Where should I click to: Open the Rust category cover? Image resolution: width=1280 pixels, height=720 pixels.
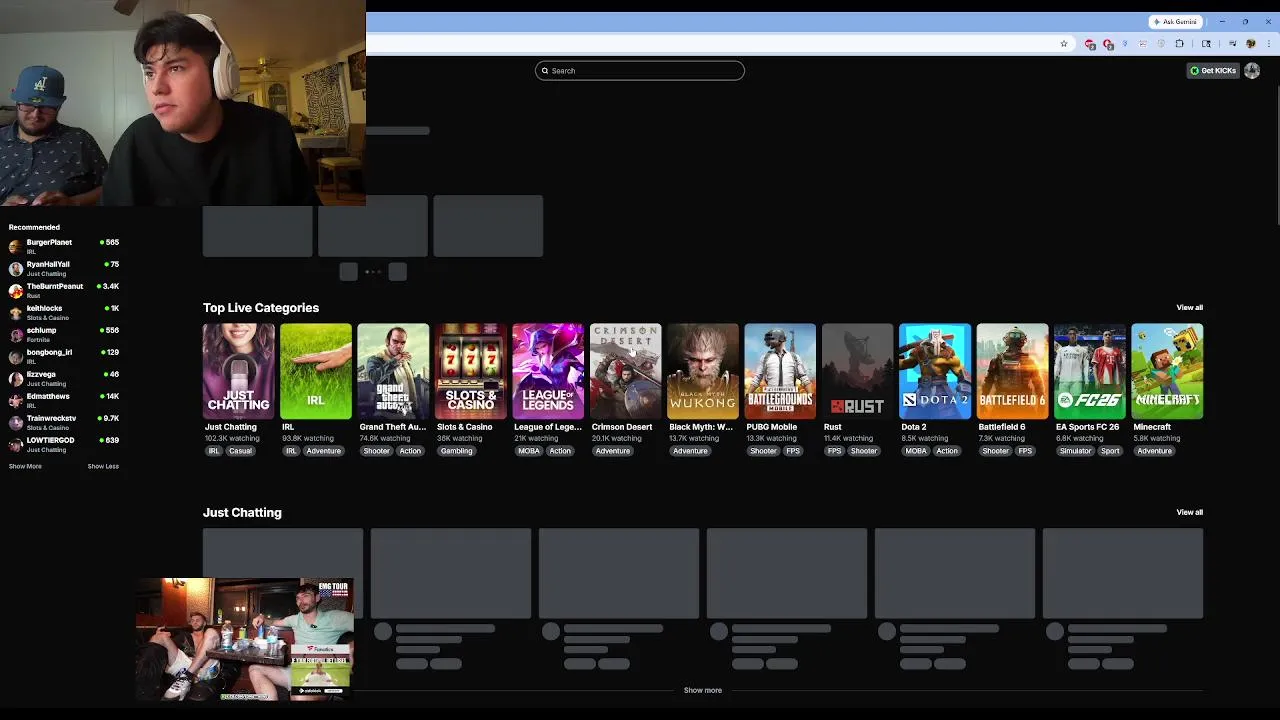858,371
